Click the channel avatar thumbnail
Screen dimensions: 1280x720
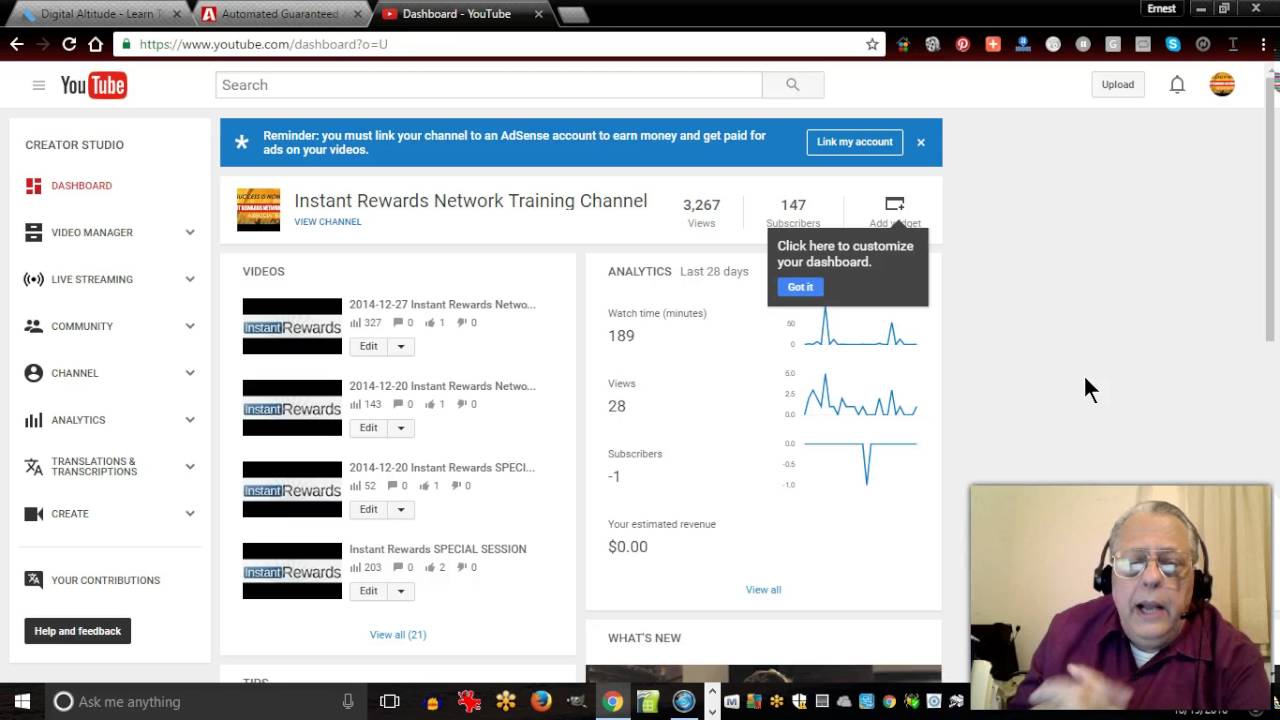(x=258, y=210)
